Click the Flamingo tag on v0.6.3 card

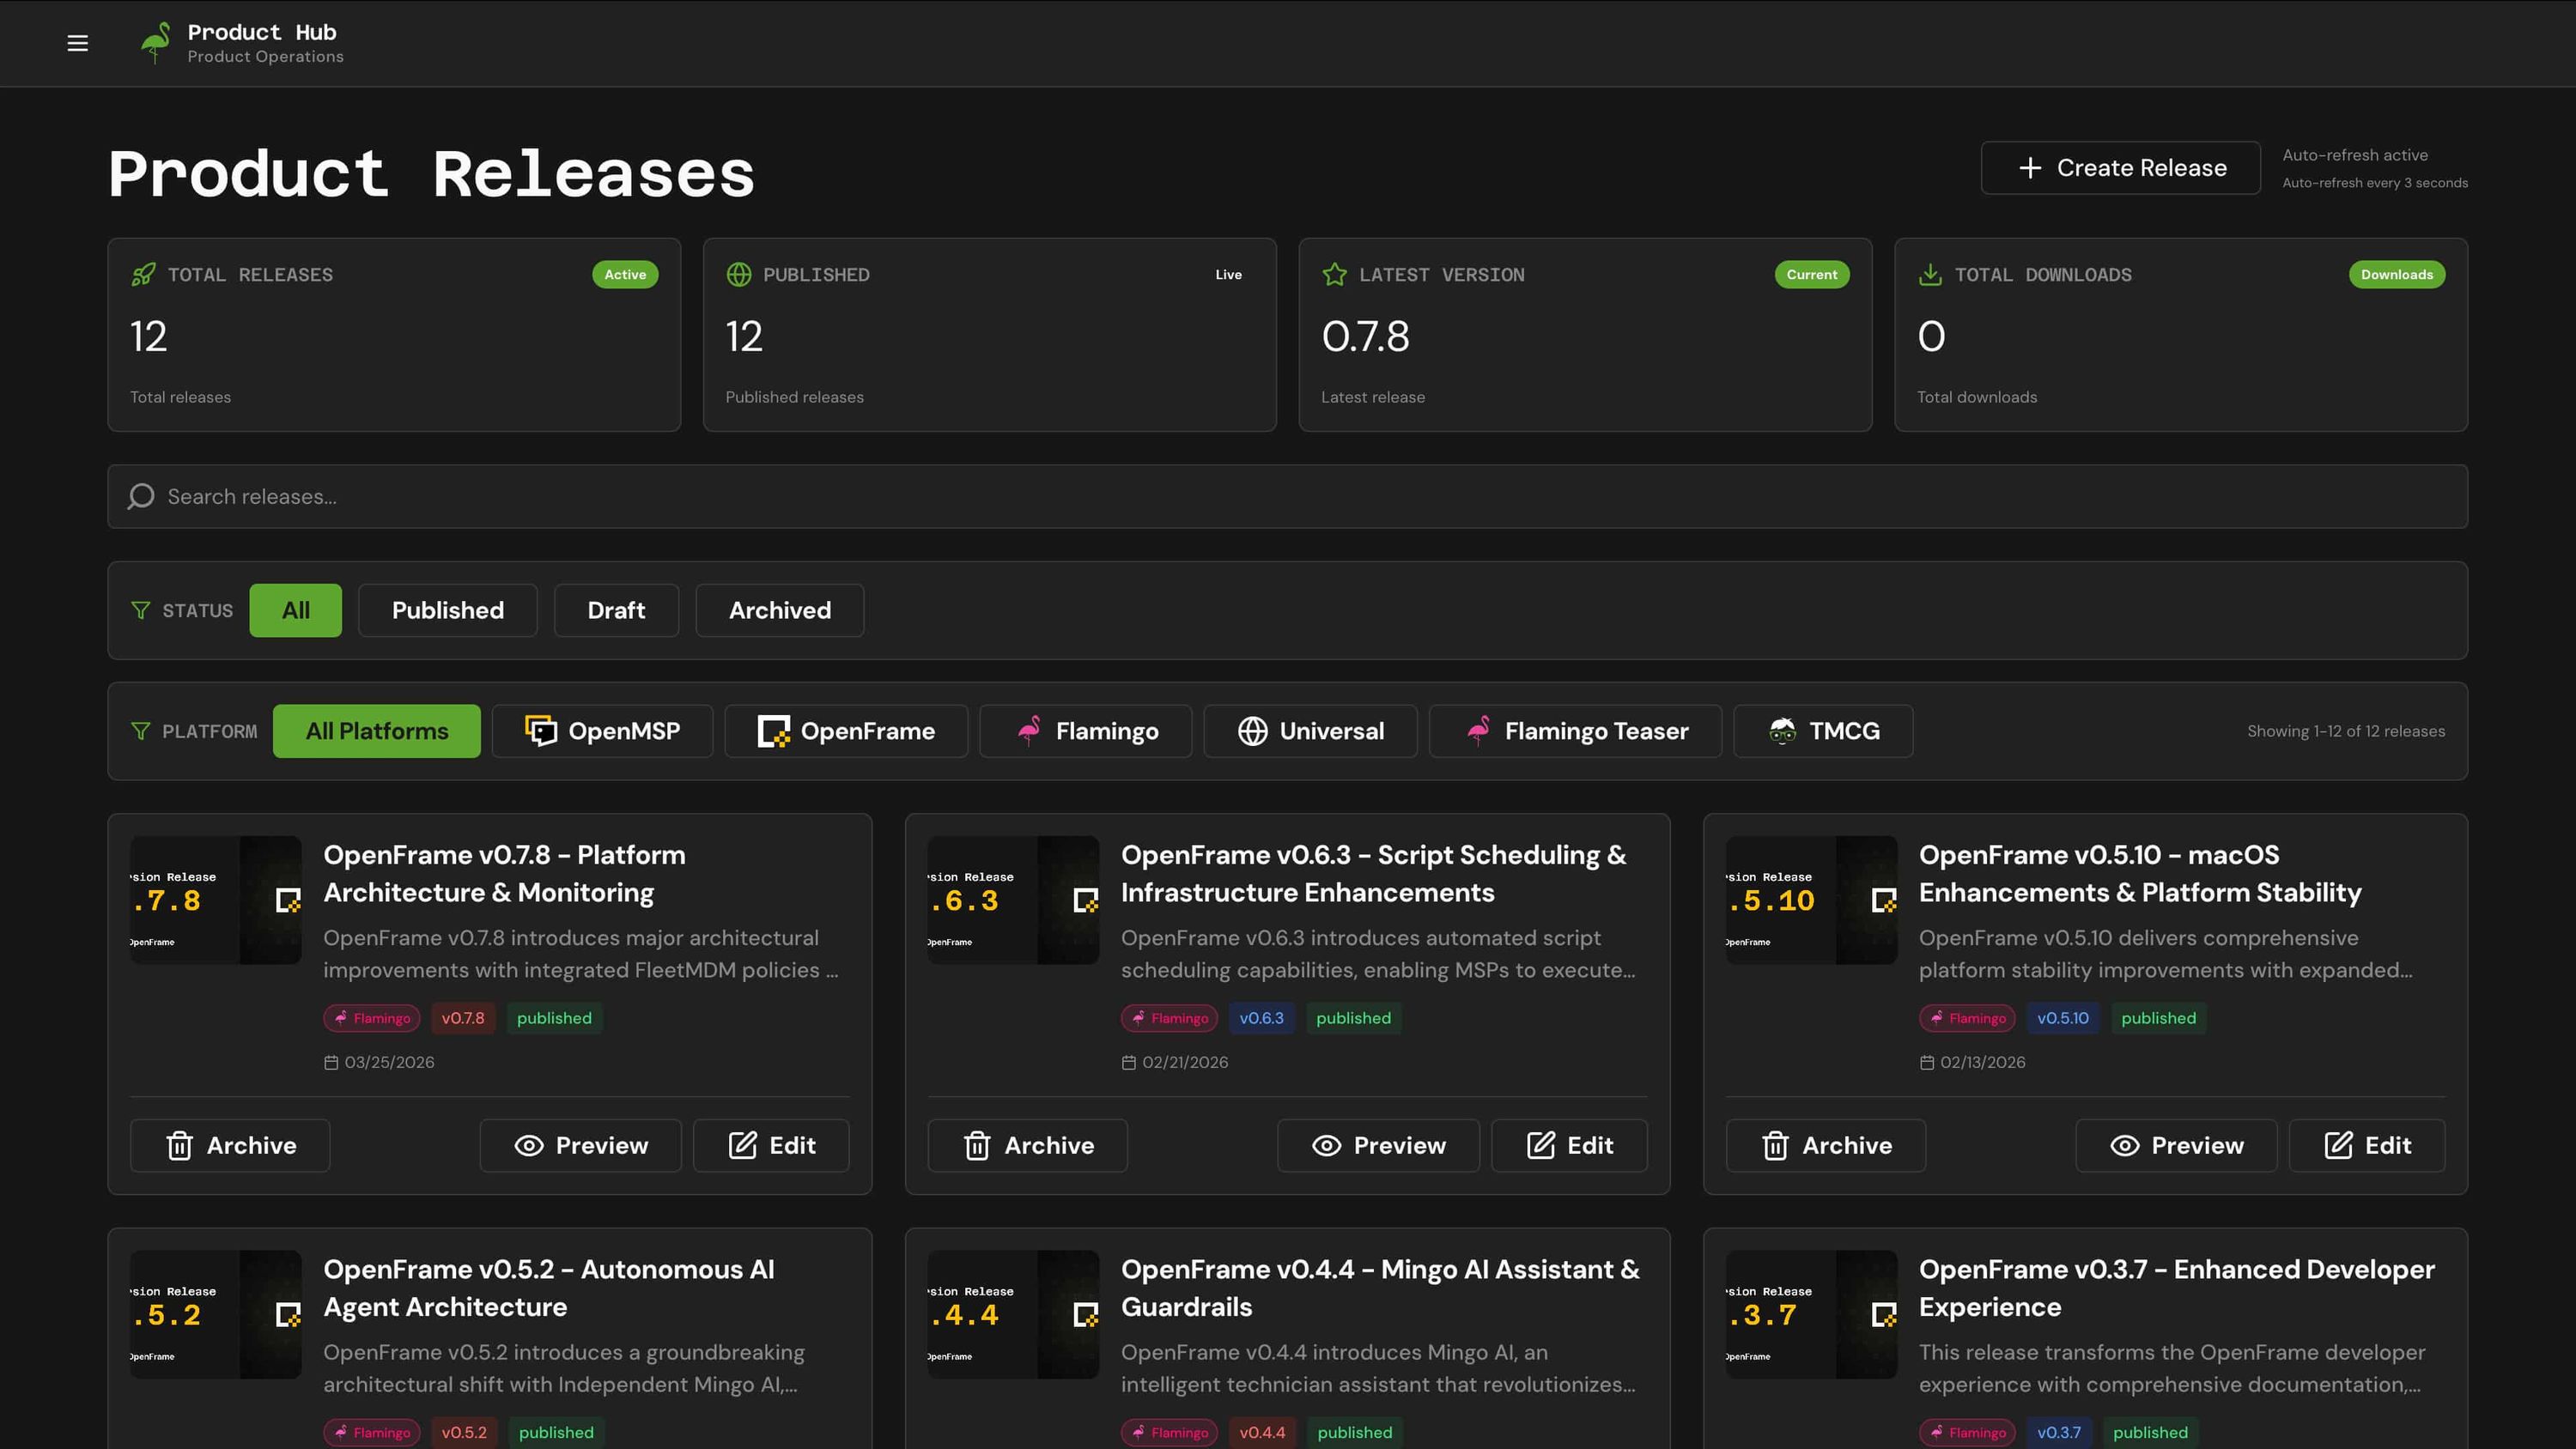pos(1170,1019)
